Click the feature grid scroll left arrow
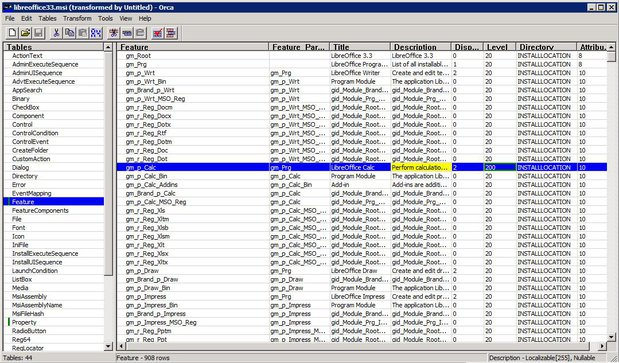 click(x=122, y=346)
